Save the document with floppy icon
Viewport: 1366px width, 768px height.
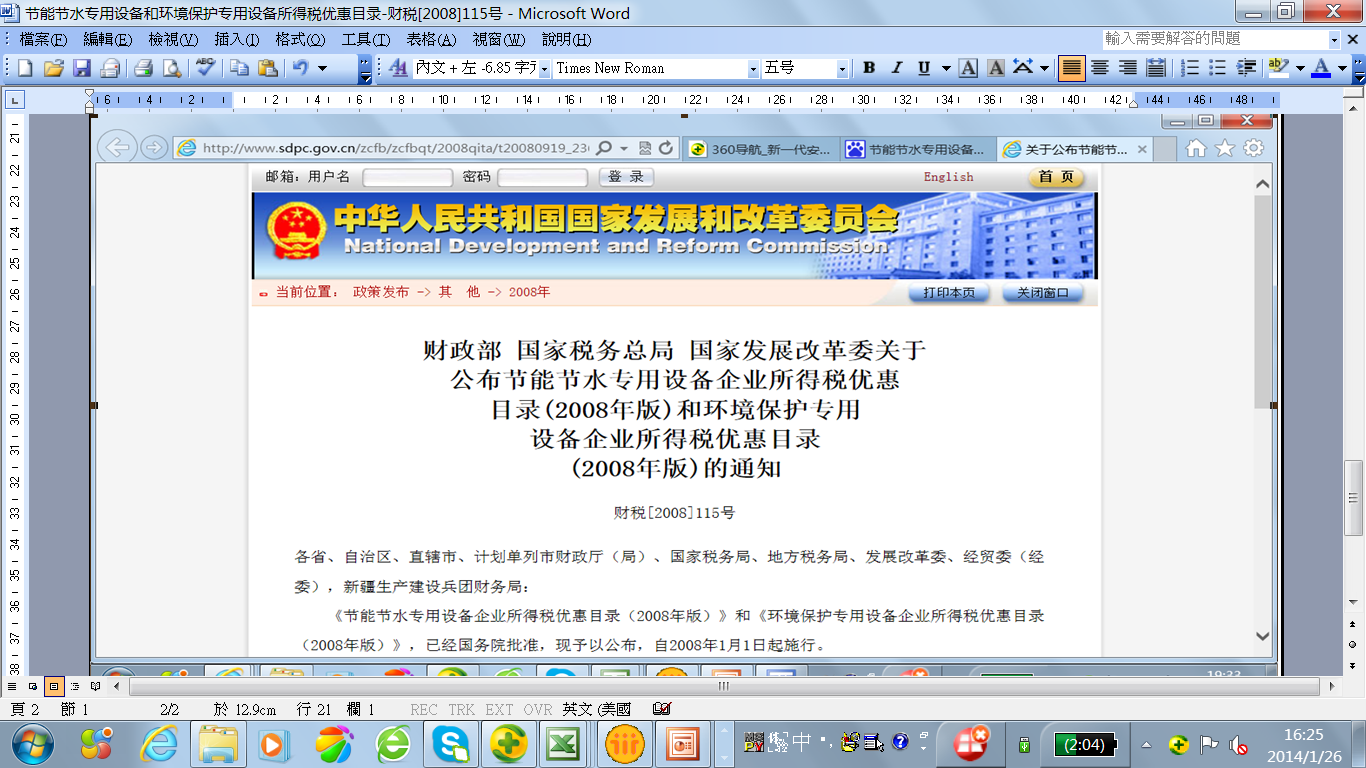coord(81,68)
